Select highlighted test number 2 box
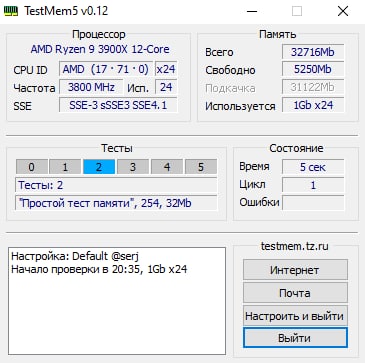This screenshot has height=363, width=365. [x=99, y=167]
